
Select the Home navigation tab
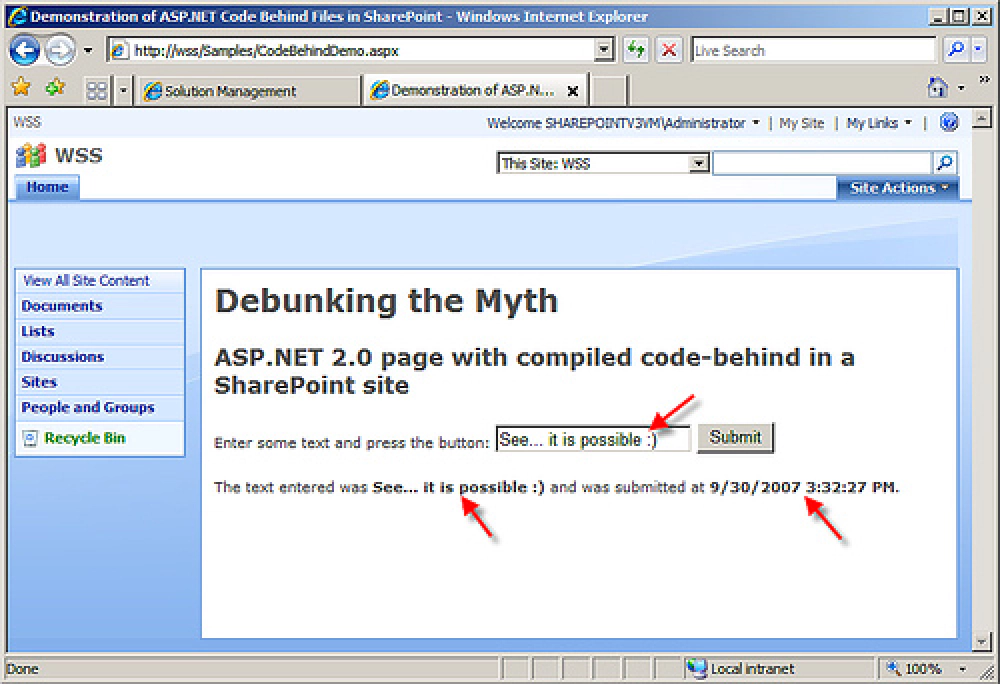pos(47,187)
